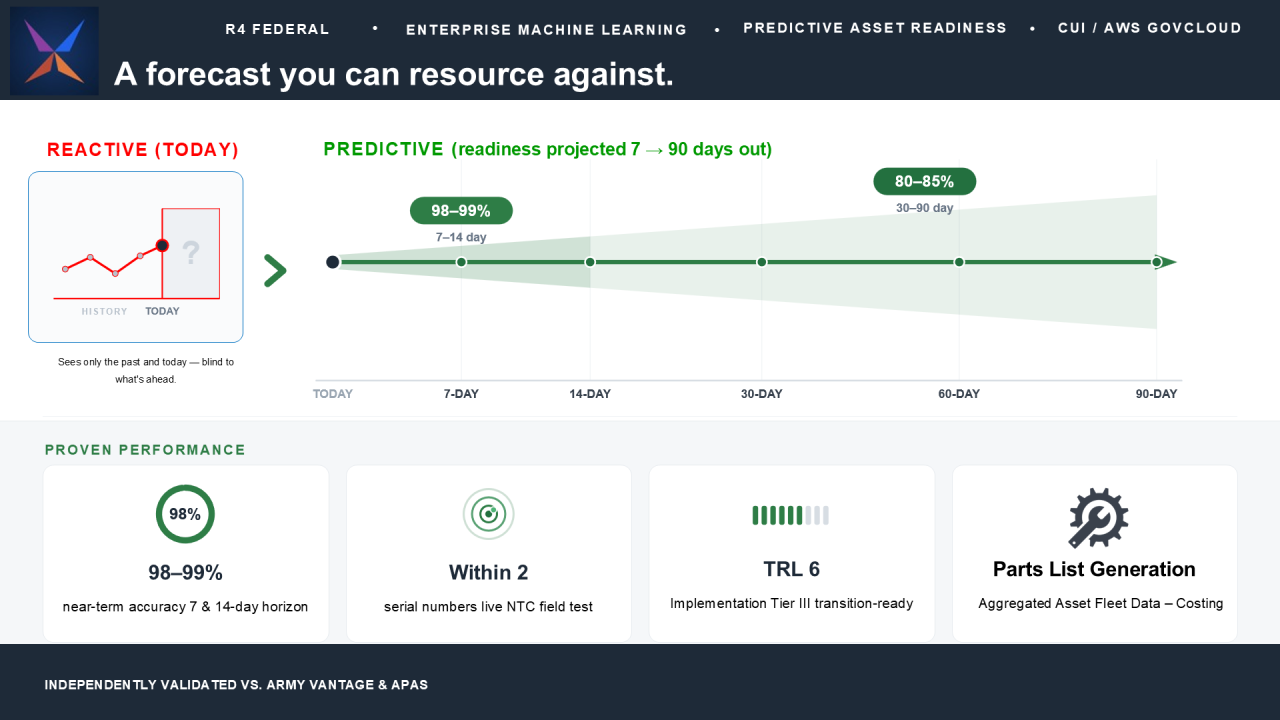Screen dimensions: 1280x720
Task: Click Aggregated Asset Fleet Data – Costing text
Action: pyautogui.click(x=1101, y=604)
